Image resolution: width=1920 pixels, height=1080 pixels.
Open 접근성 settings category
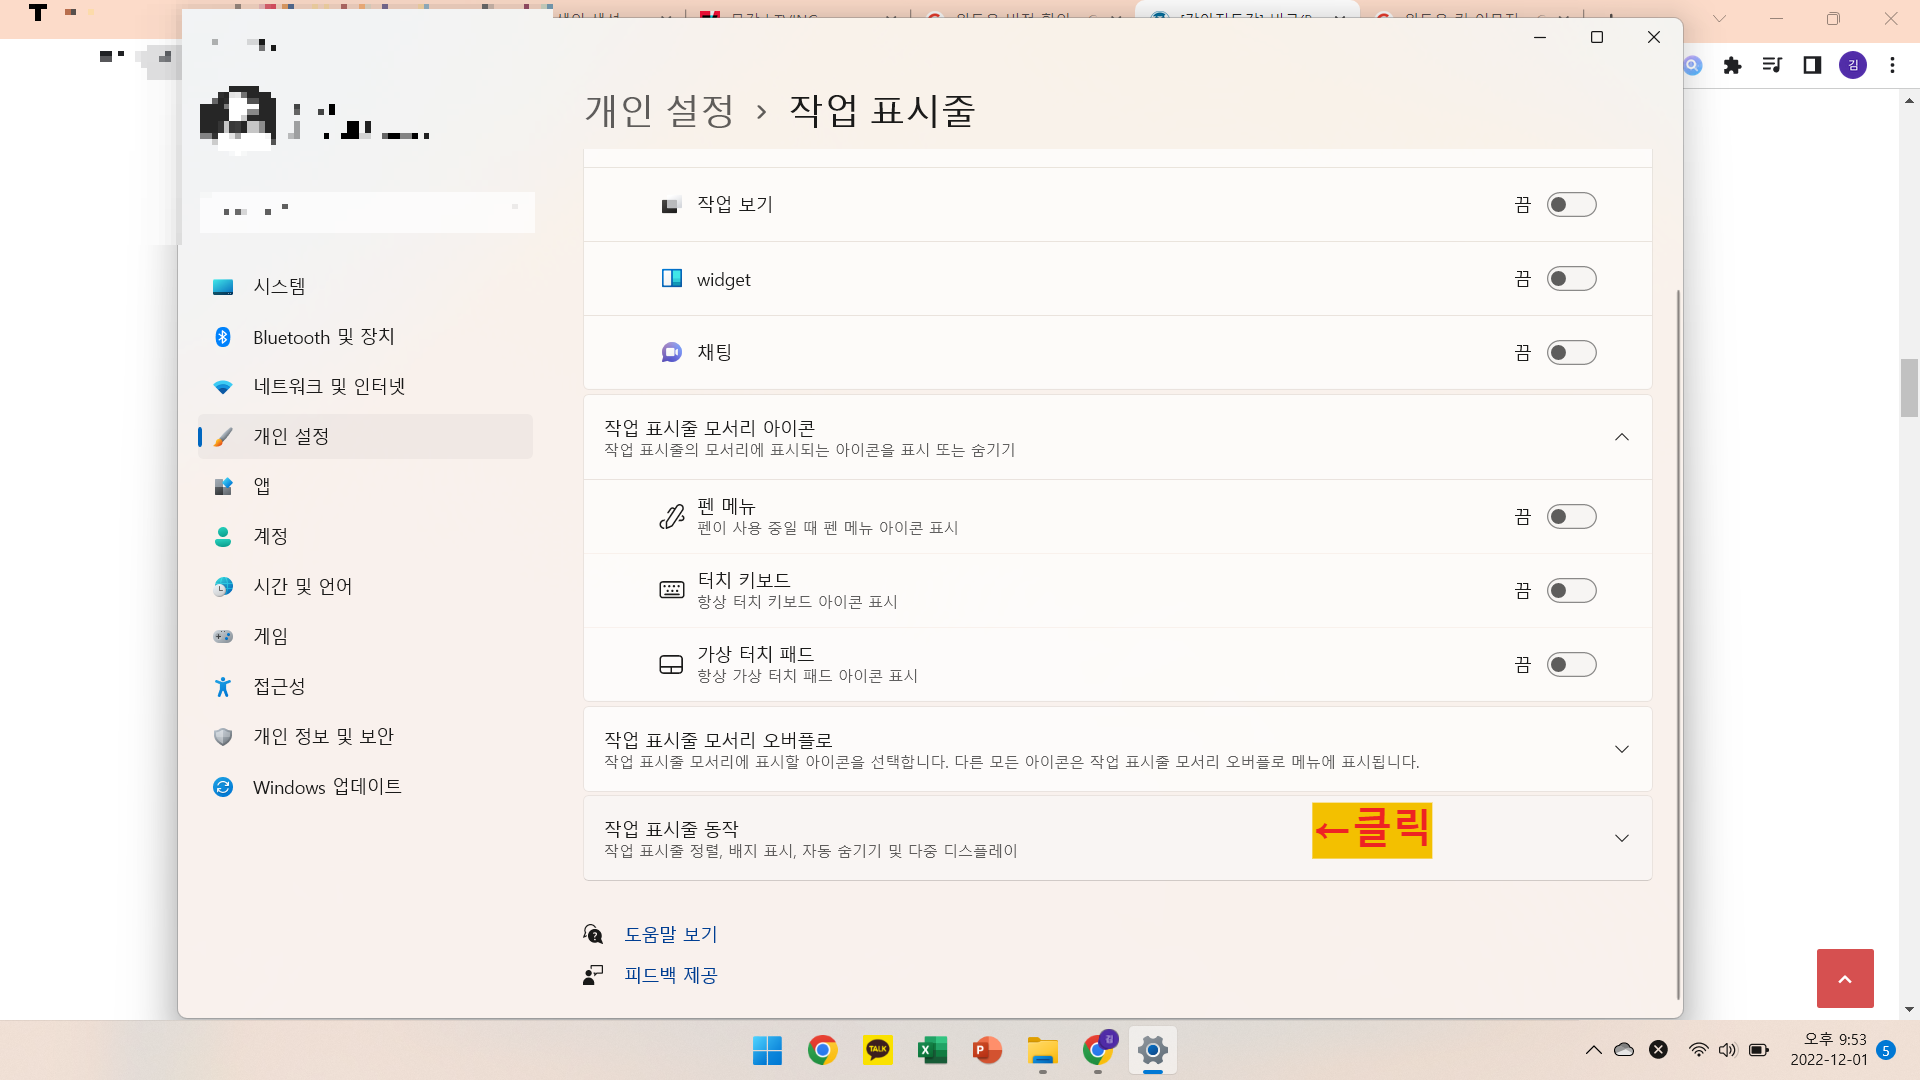[x=279, y=687]
